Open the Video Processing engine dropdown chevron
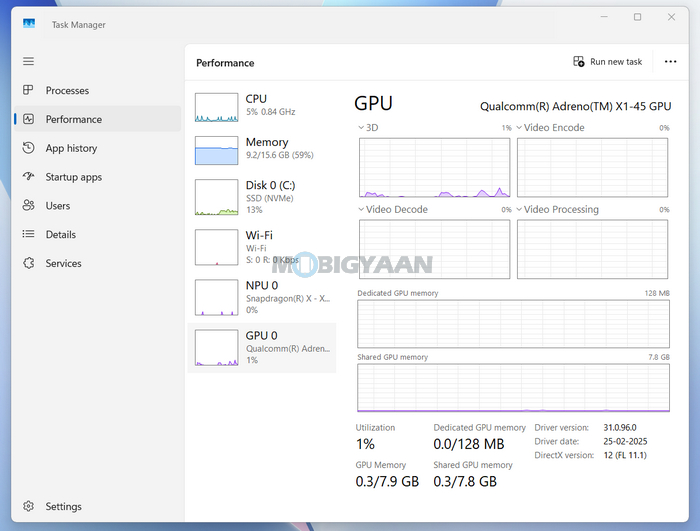 point(519,209)
